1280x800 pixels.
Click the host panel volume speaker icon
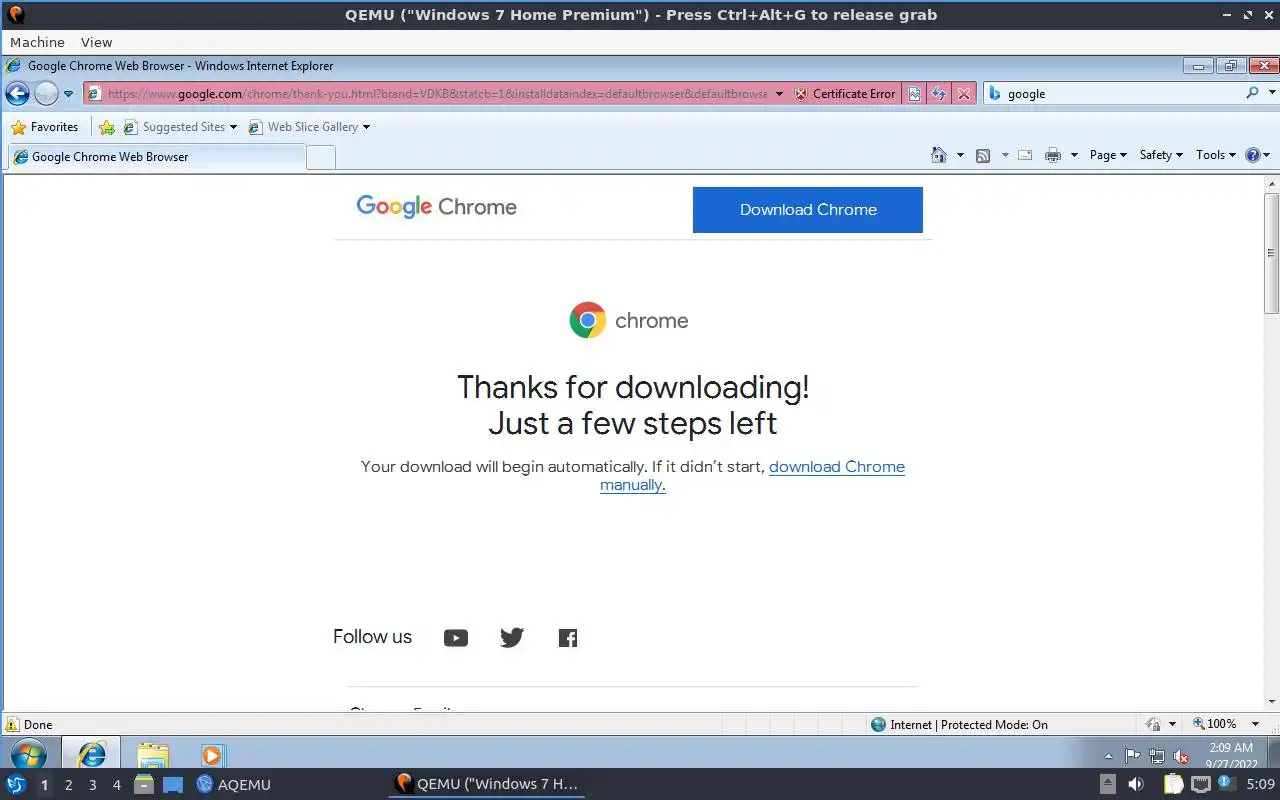tap(1136, 784)
